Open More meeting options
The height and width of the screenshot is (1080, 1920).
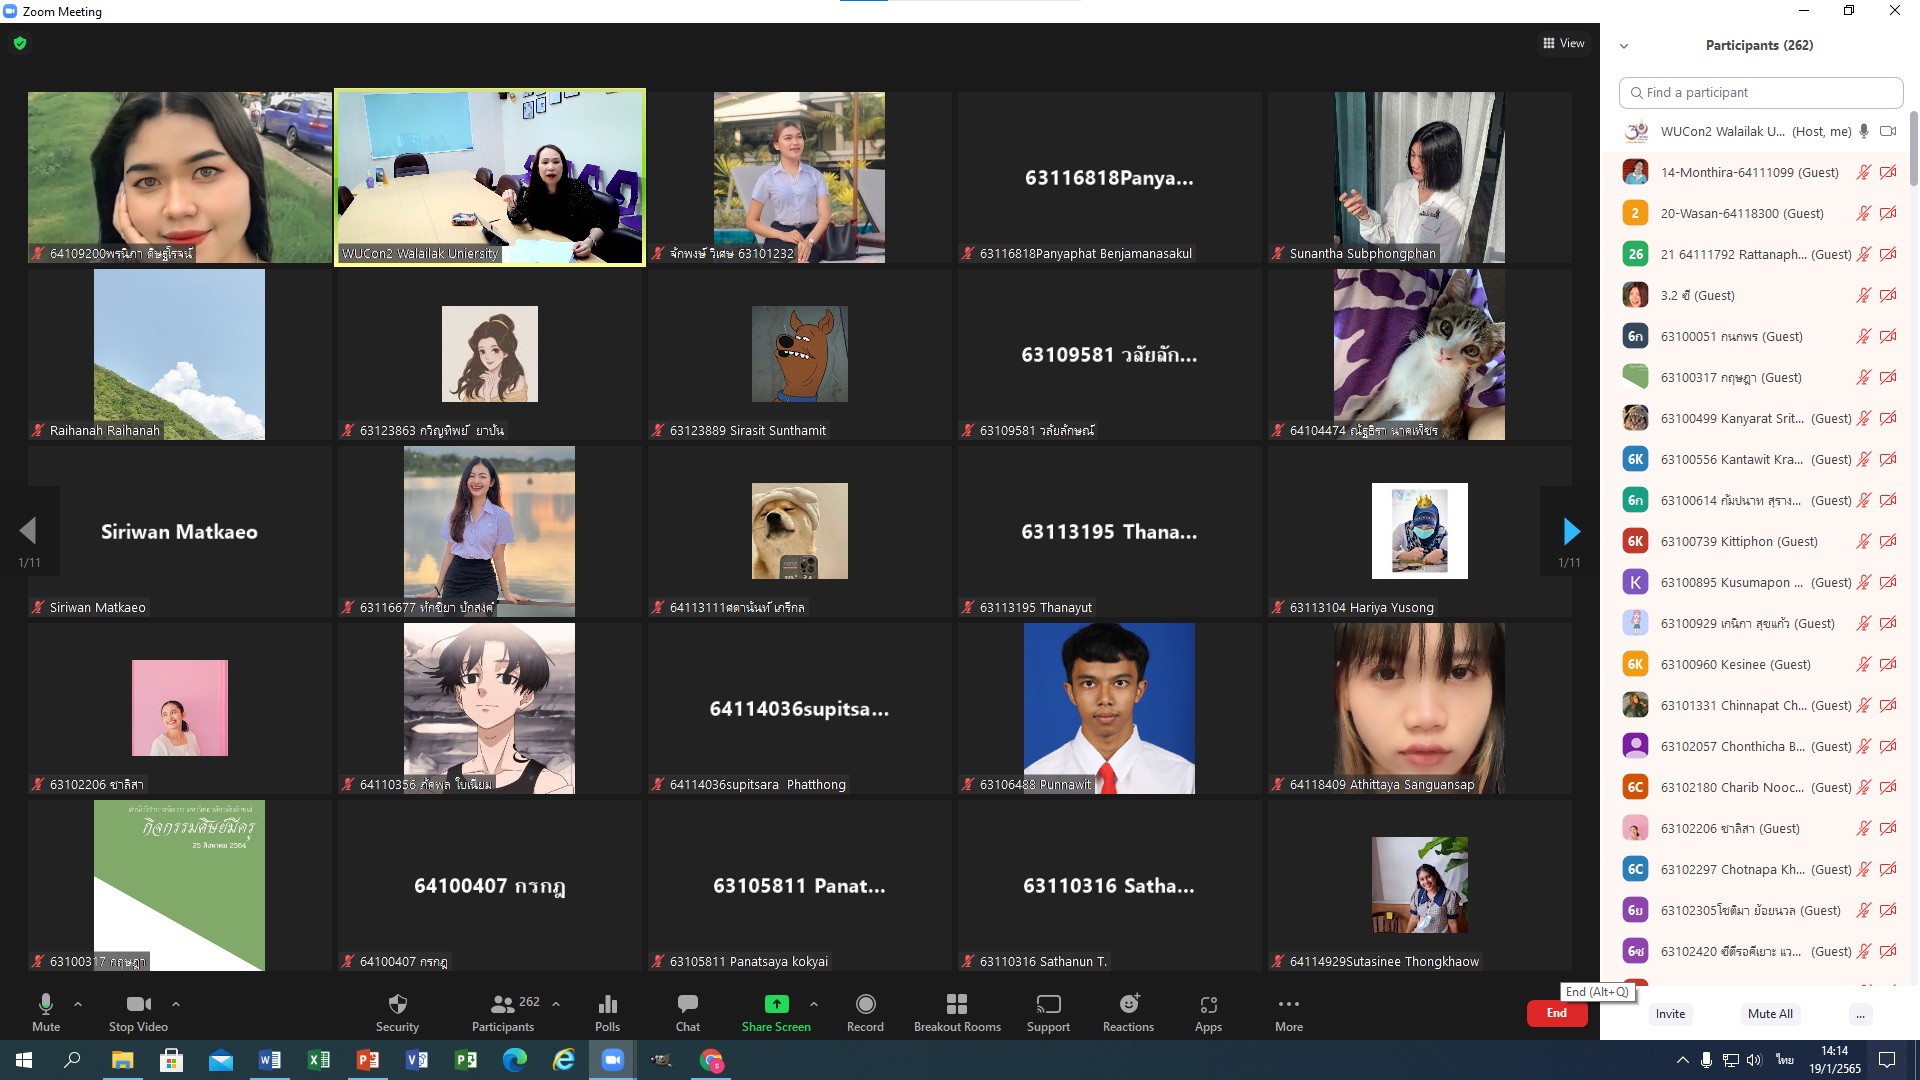click(x=1288, y=1012)
